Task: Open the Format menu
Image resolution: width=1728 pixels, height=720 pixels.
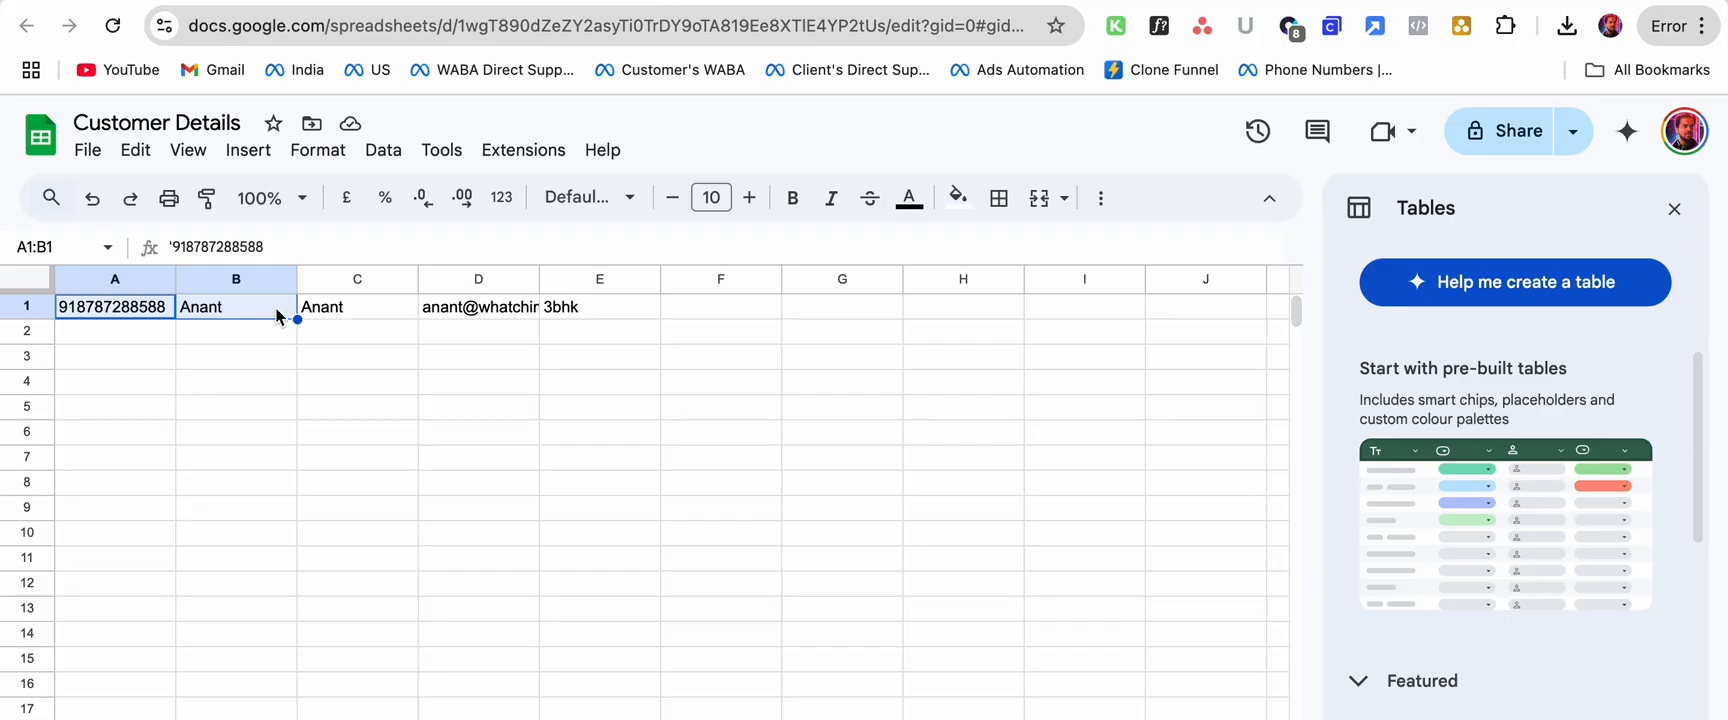Action: tap(318, 150)
